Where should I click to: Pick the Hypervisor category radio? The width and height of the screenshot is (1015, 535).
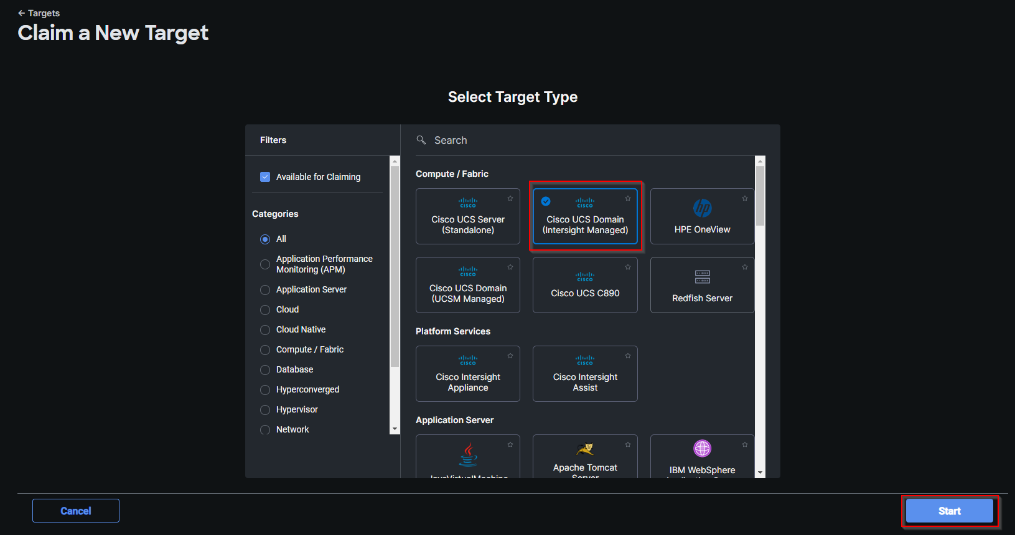pyautogui.click(x=265, y=410)
